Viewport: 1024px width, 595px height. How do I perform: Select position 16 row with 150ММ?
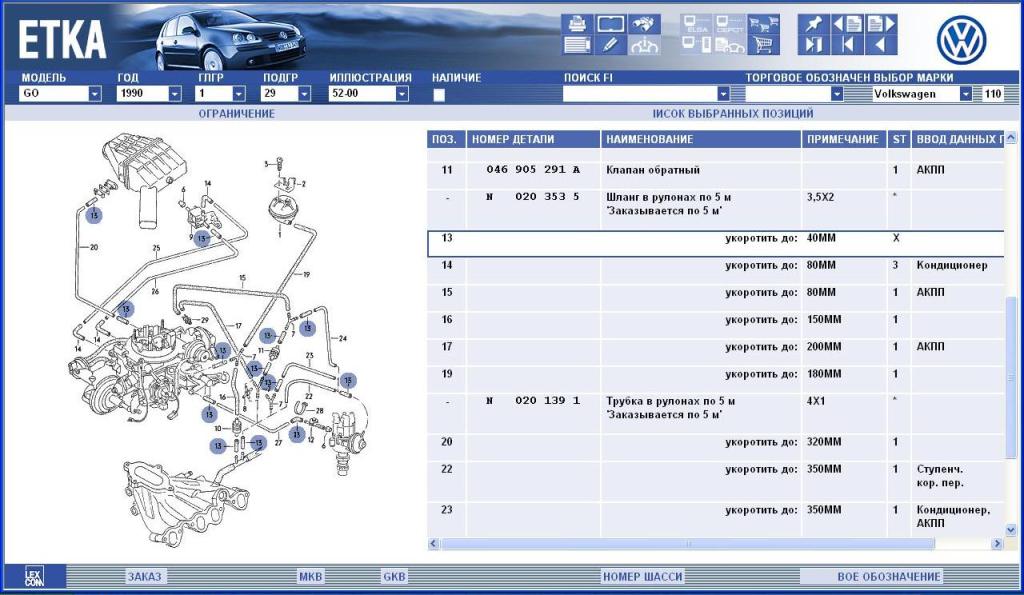coord(716,325)
